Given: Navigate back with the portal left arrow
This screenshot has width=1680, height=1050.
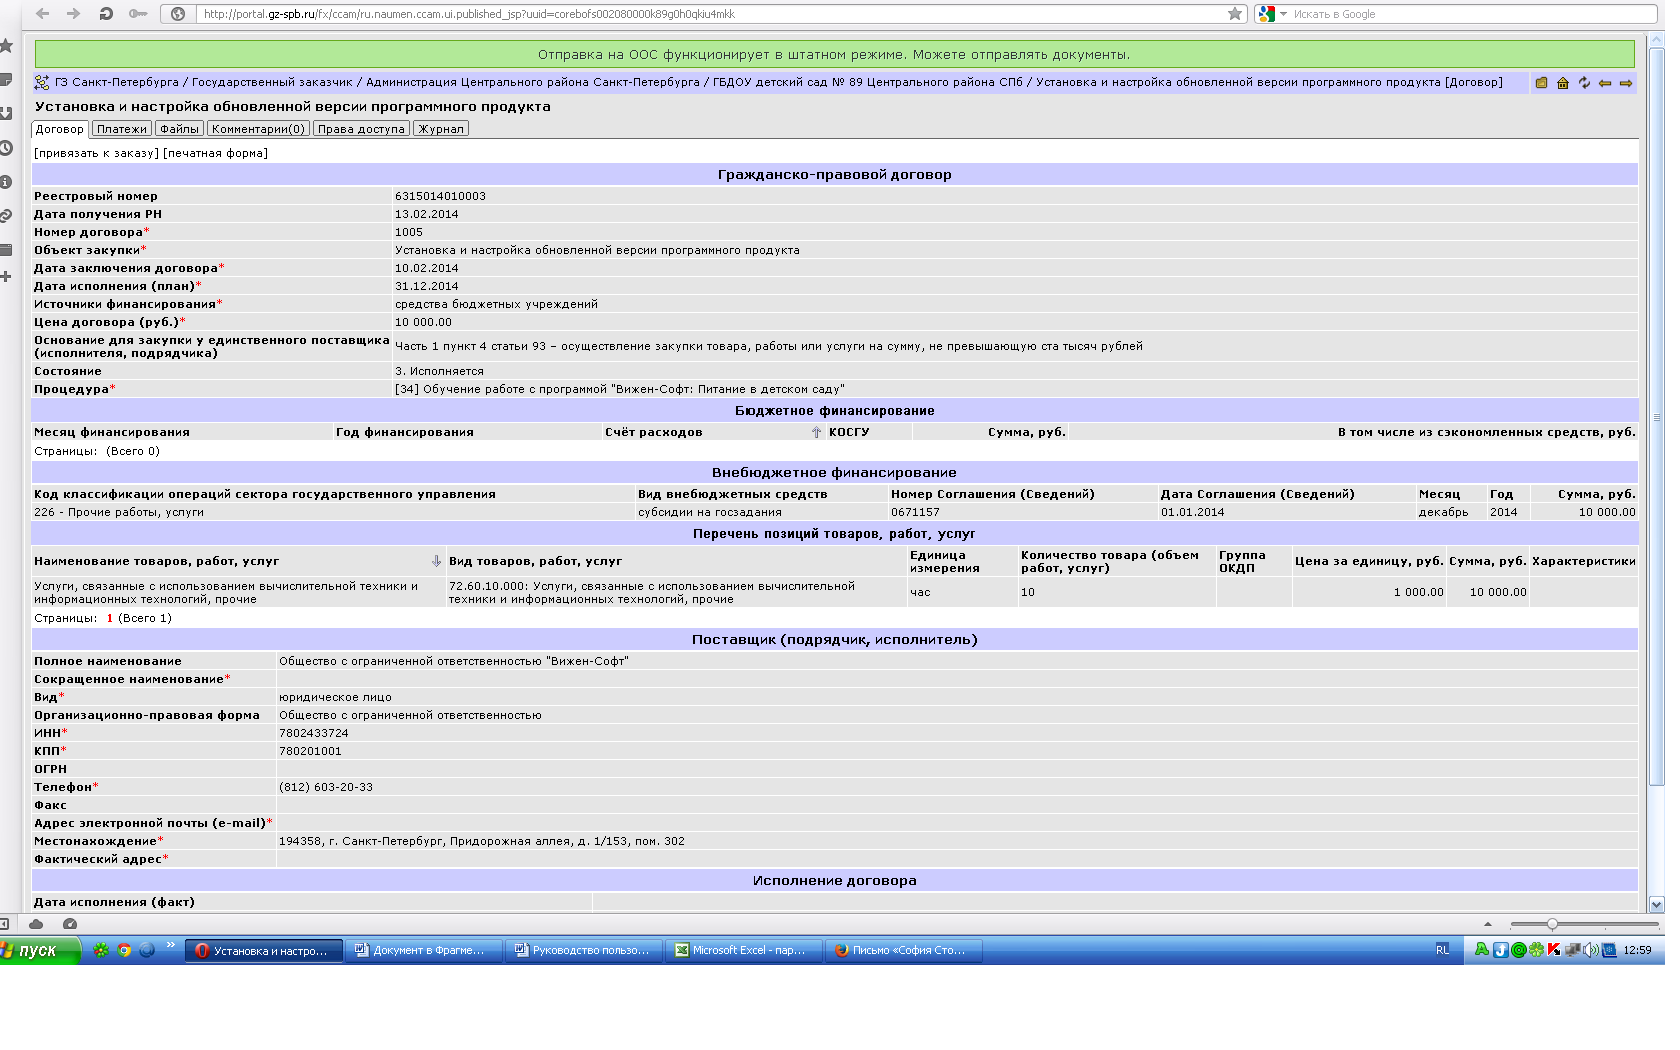Looking at the screenshot, I should (1605, 83).
